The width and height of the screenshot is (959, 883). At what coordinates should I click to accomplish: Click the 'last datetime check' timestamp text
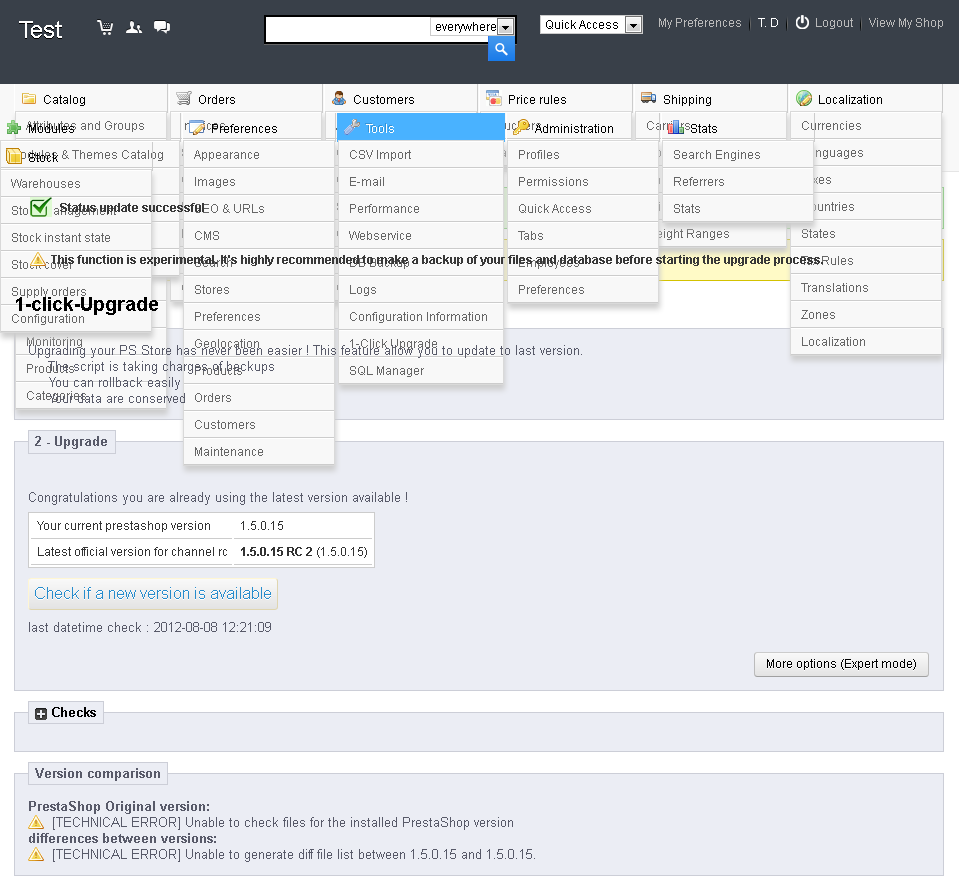[150, 627]
